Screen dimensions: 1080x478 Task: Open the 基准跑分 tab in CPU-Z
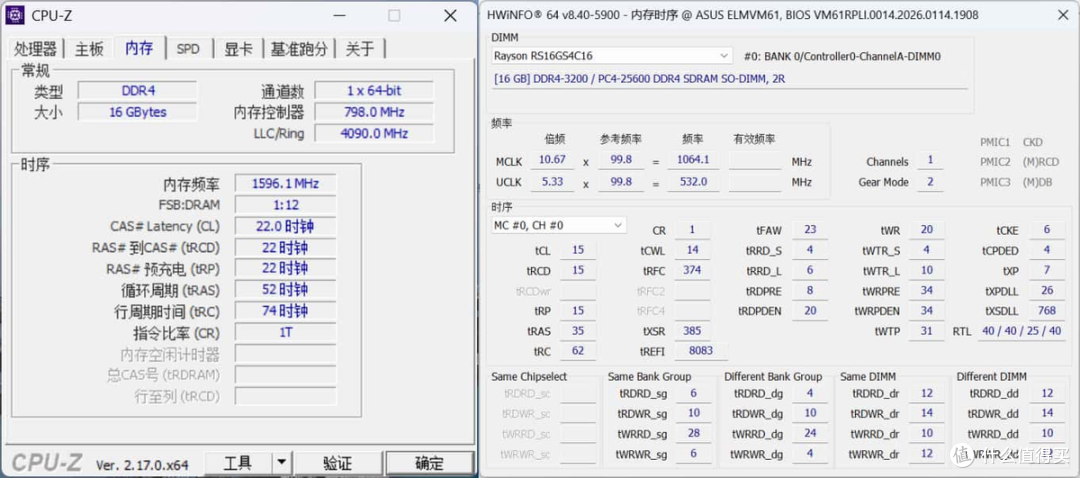tap(299, 49)
